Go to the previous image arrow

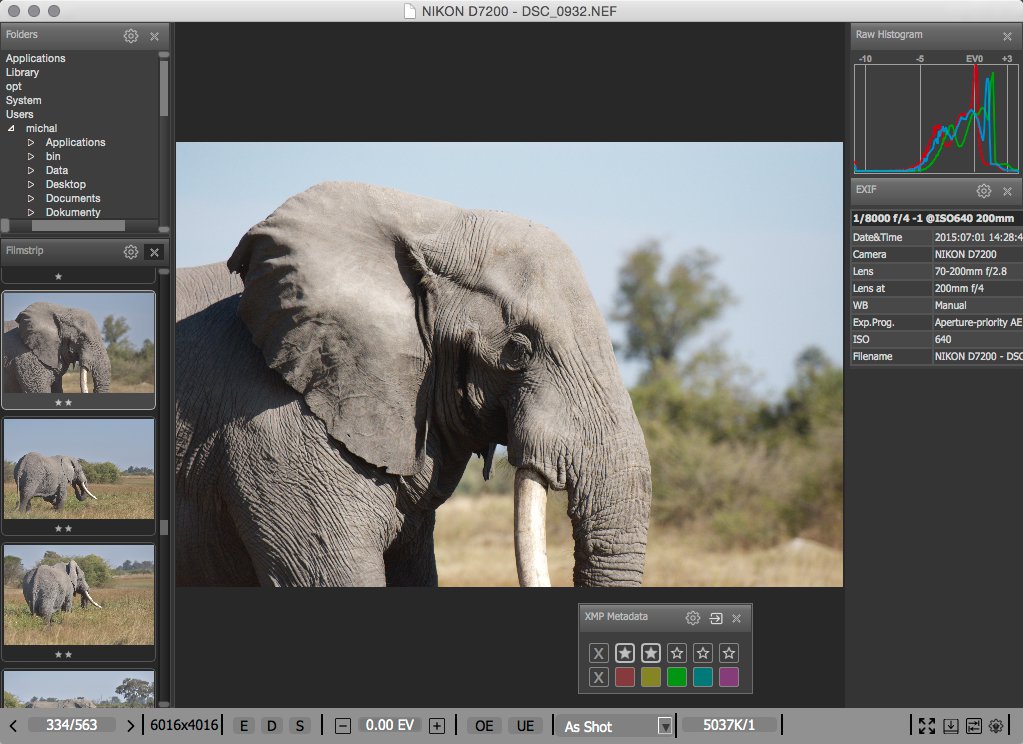(x=13, y=726)
